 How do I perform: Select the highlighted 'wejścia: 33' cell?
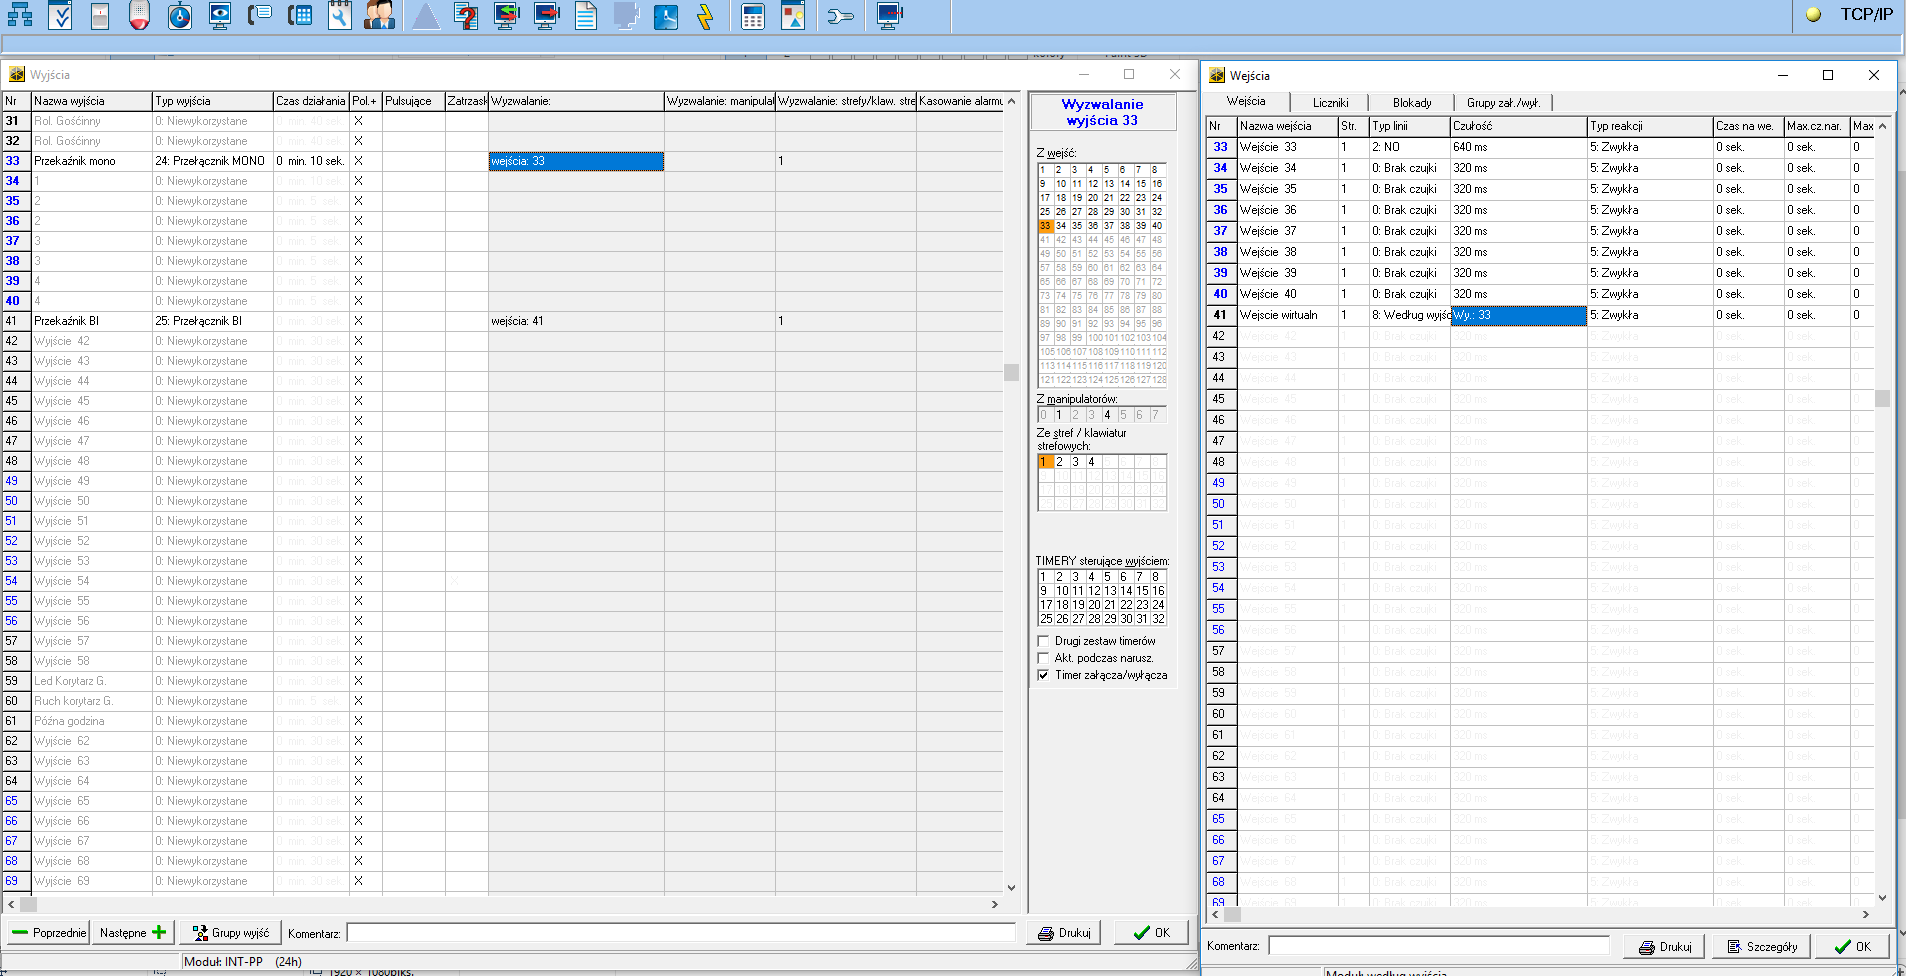click(x=576, y=161)
